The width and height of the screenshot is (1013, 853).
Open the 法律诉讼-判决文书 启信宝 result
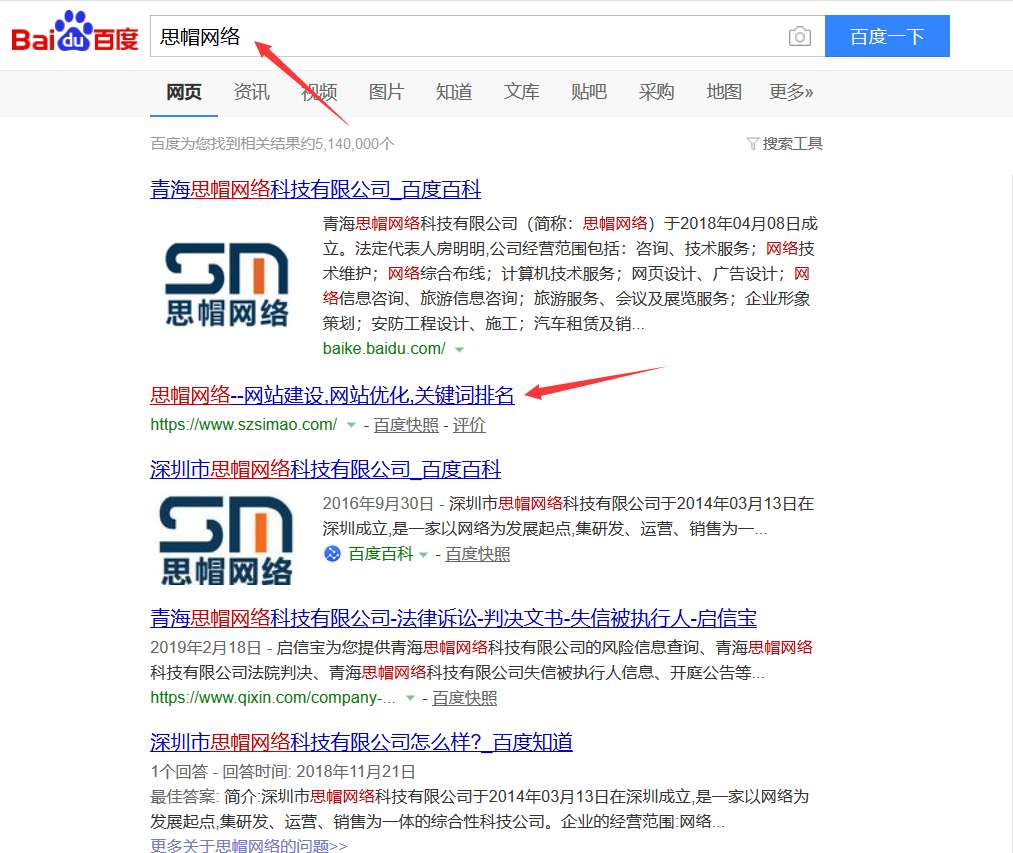pyautogui.click(x=454, y=618)
